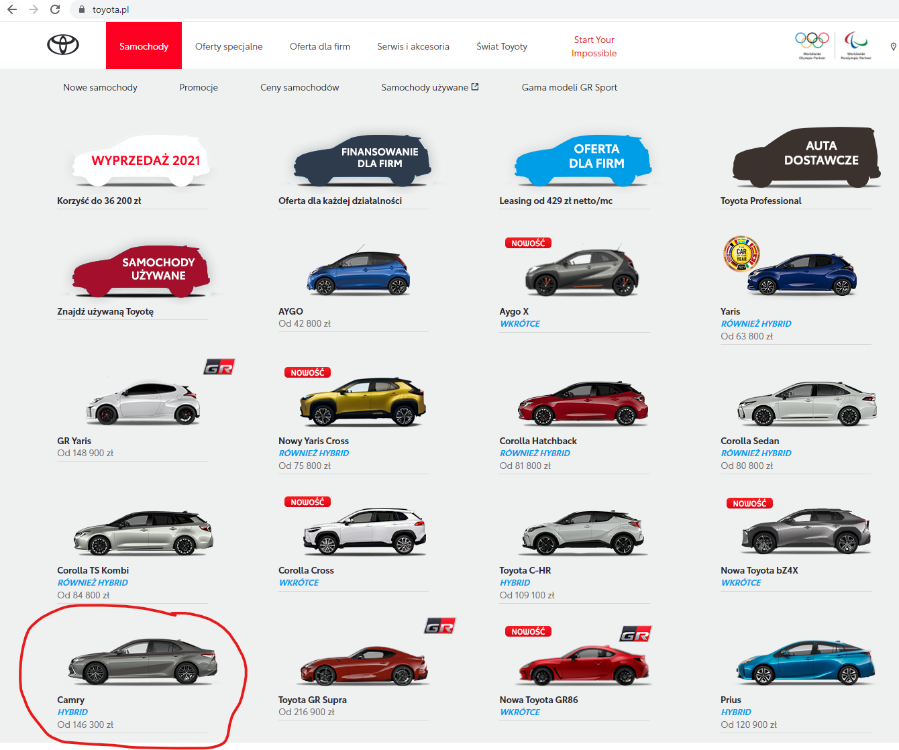This screenshot has height=750, width=899.
Task: Go to the Ceny samochodów submenu
Action: (x=300, y=87)
